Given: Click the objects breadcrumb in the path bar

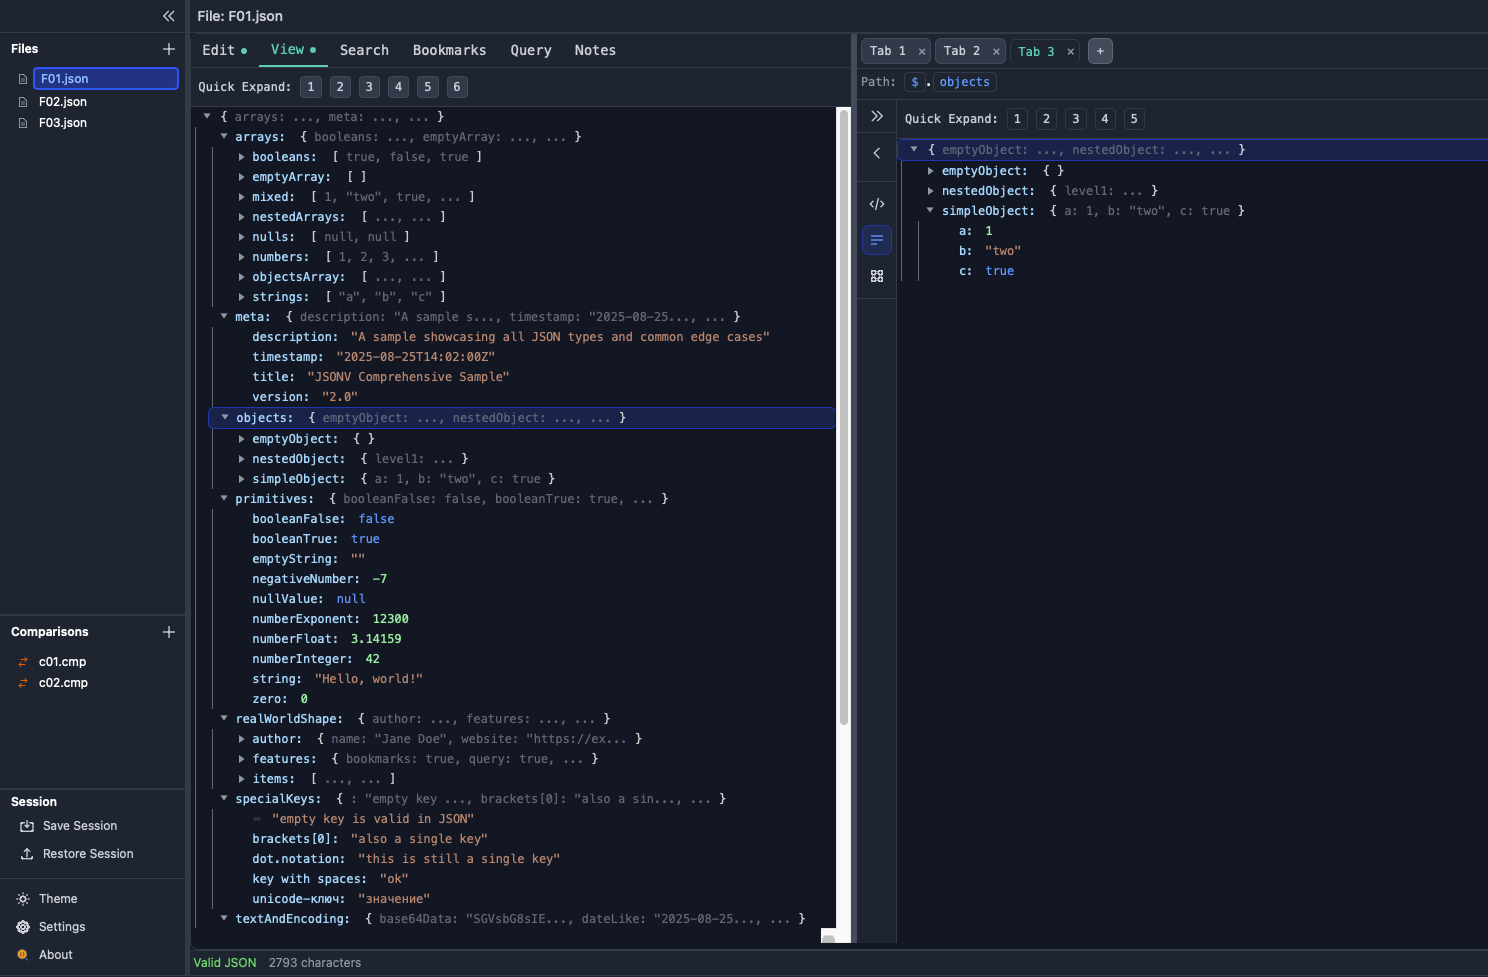Looking at the screenshot, I should click(x=964, y=81).
